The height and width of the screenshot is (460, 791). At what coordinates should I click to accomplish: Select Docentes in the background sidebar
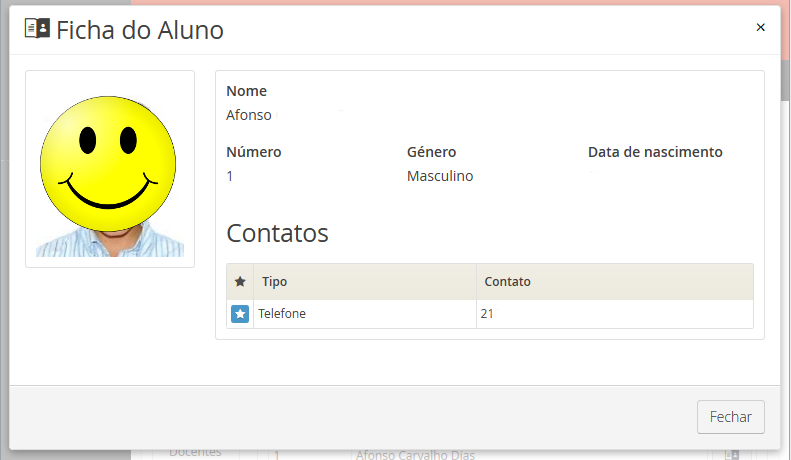(195, 452)
